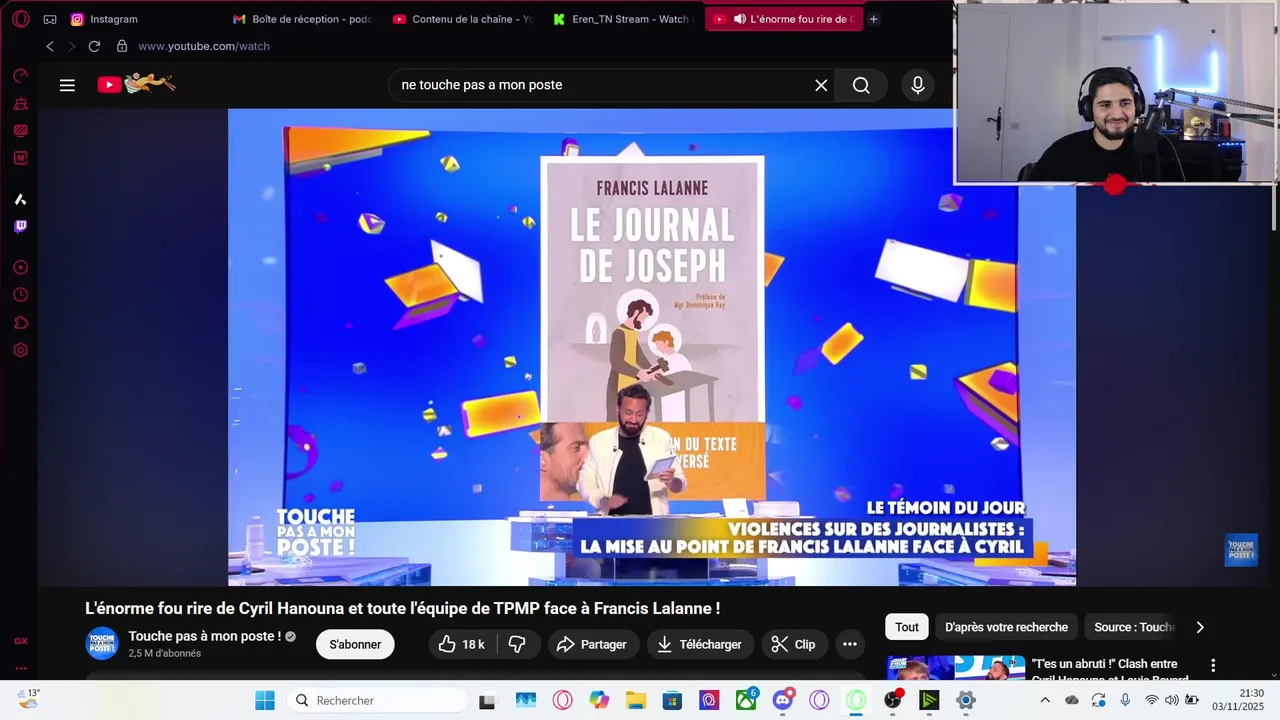The image size is (1280, 720).
Task: Click the site padlock icon in address bar
Action: tap(122, 46)
